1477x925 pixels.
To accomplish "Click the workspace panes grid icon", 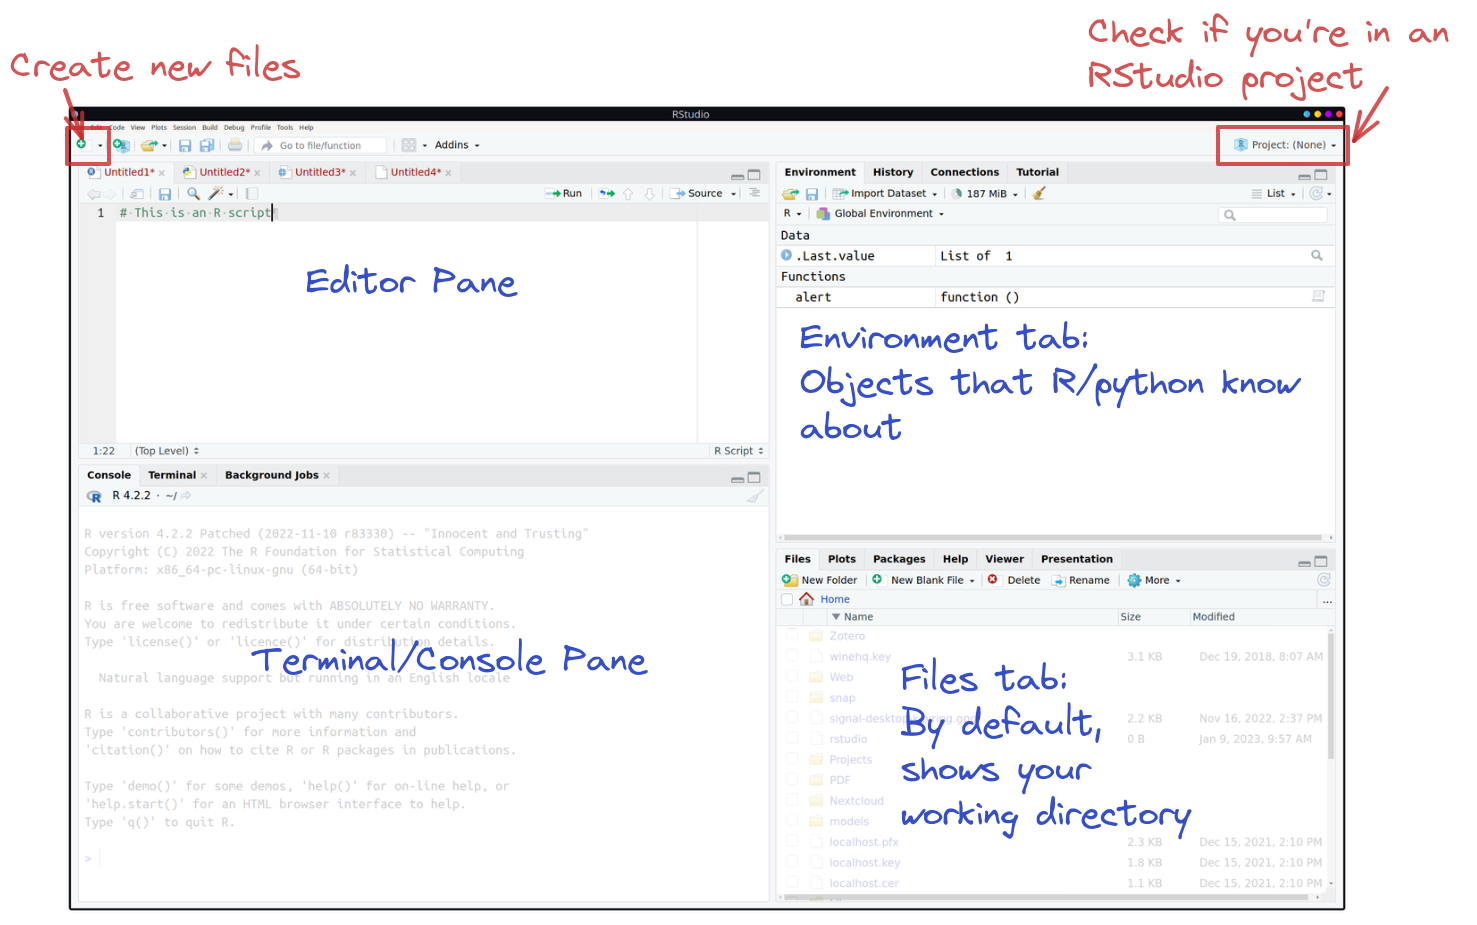I will 409,145.
